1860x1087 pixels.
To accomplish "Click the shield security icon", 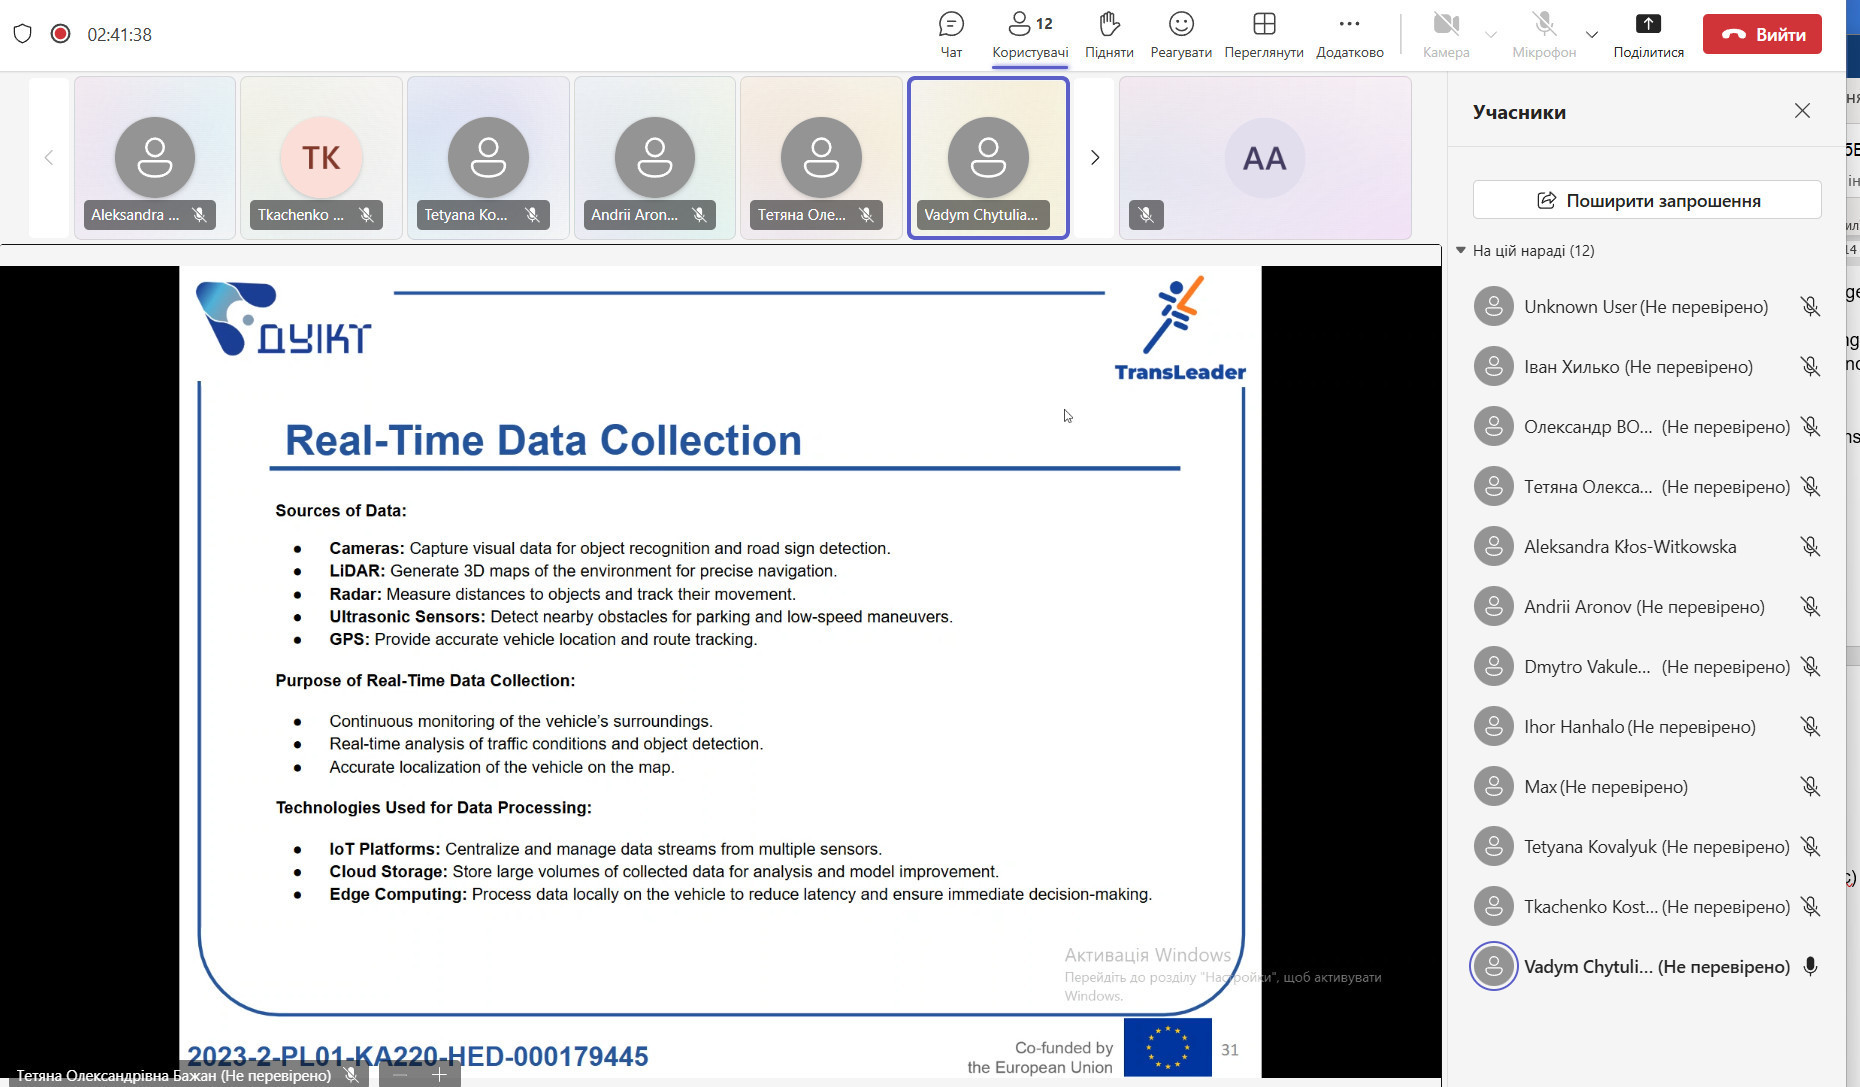I will [x=22, y=34].
